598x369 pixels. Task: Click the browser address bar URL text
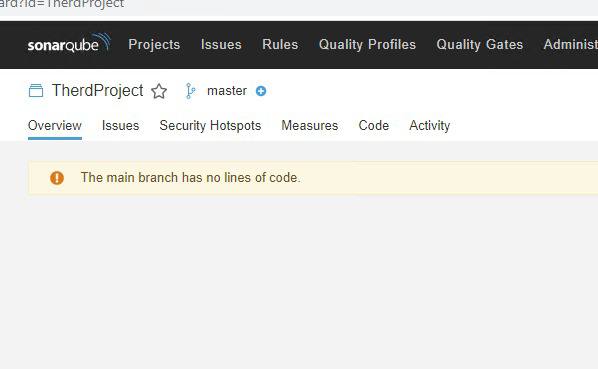[x=62, y=4]
